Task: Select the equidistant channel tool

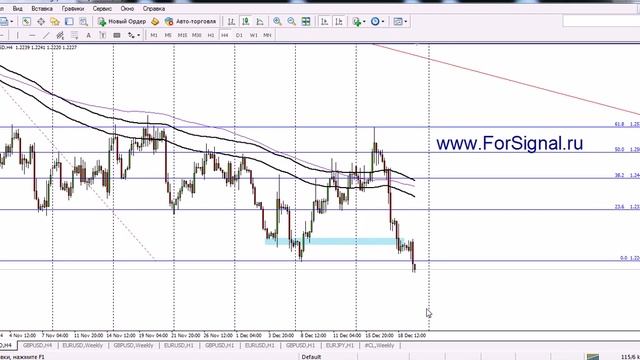Action: 60,36
